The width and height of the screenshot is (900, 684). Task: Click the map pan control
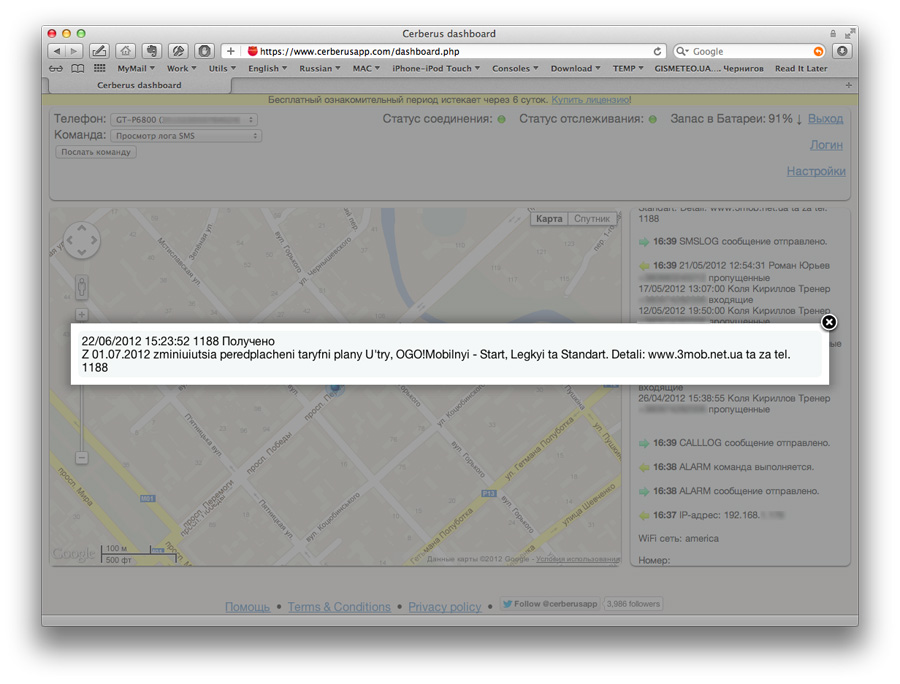[82, 241]
